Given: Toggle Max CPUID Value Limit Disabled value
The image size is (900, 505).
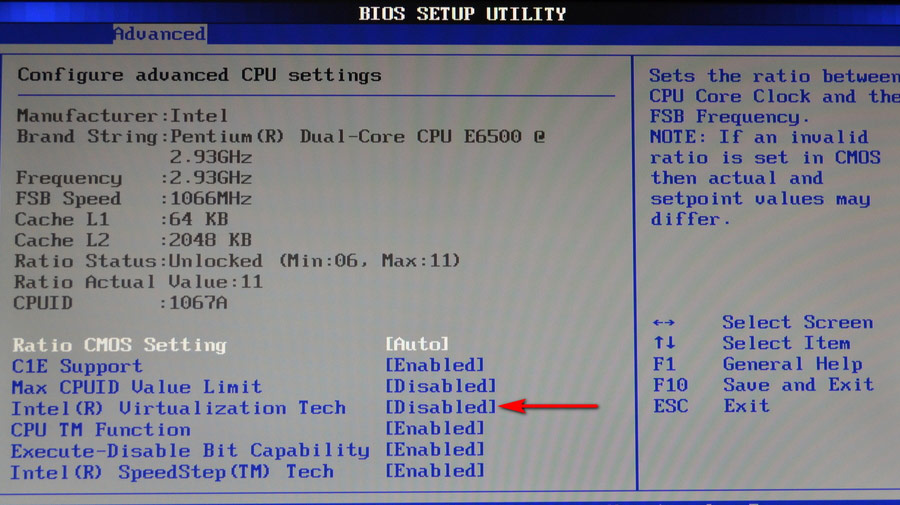Looking at the screenshot, I should coord(441,386).
